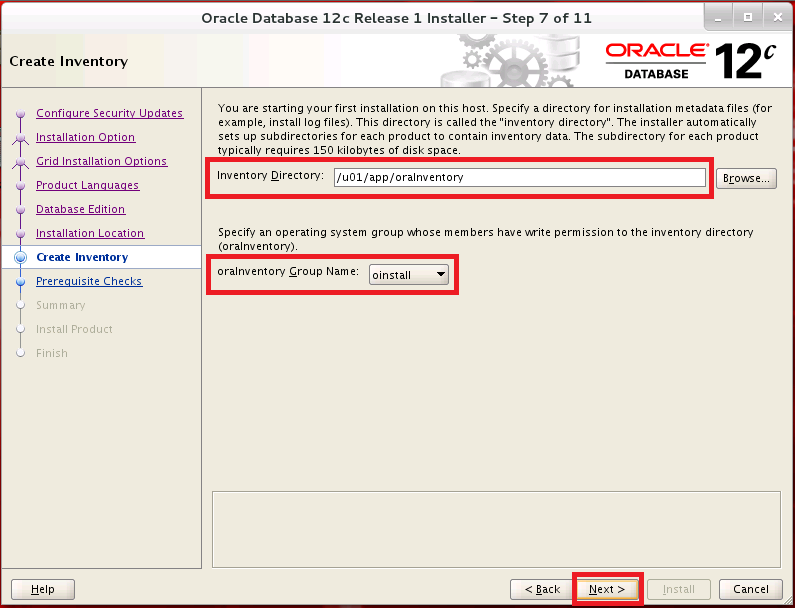Cancel the Oracle installation

point(751,589)
